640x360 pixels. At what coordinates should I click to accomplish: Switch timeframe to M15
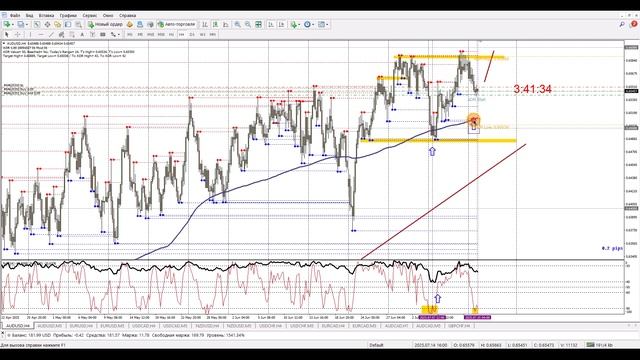point(151,35)
